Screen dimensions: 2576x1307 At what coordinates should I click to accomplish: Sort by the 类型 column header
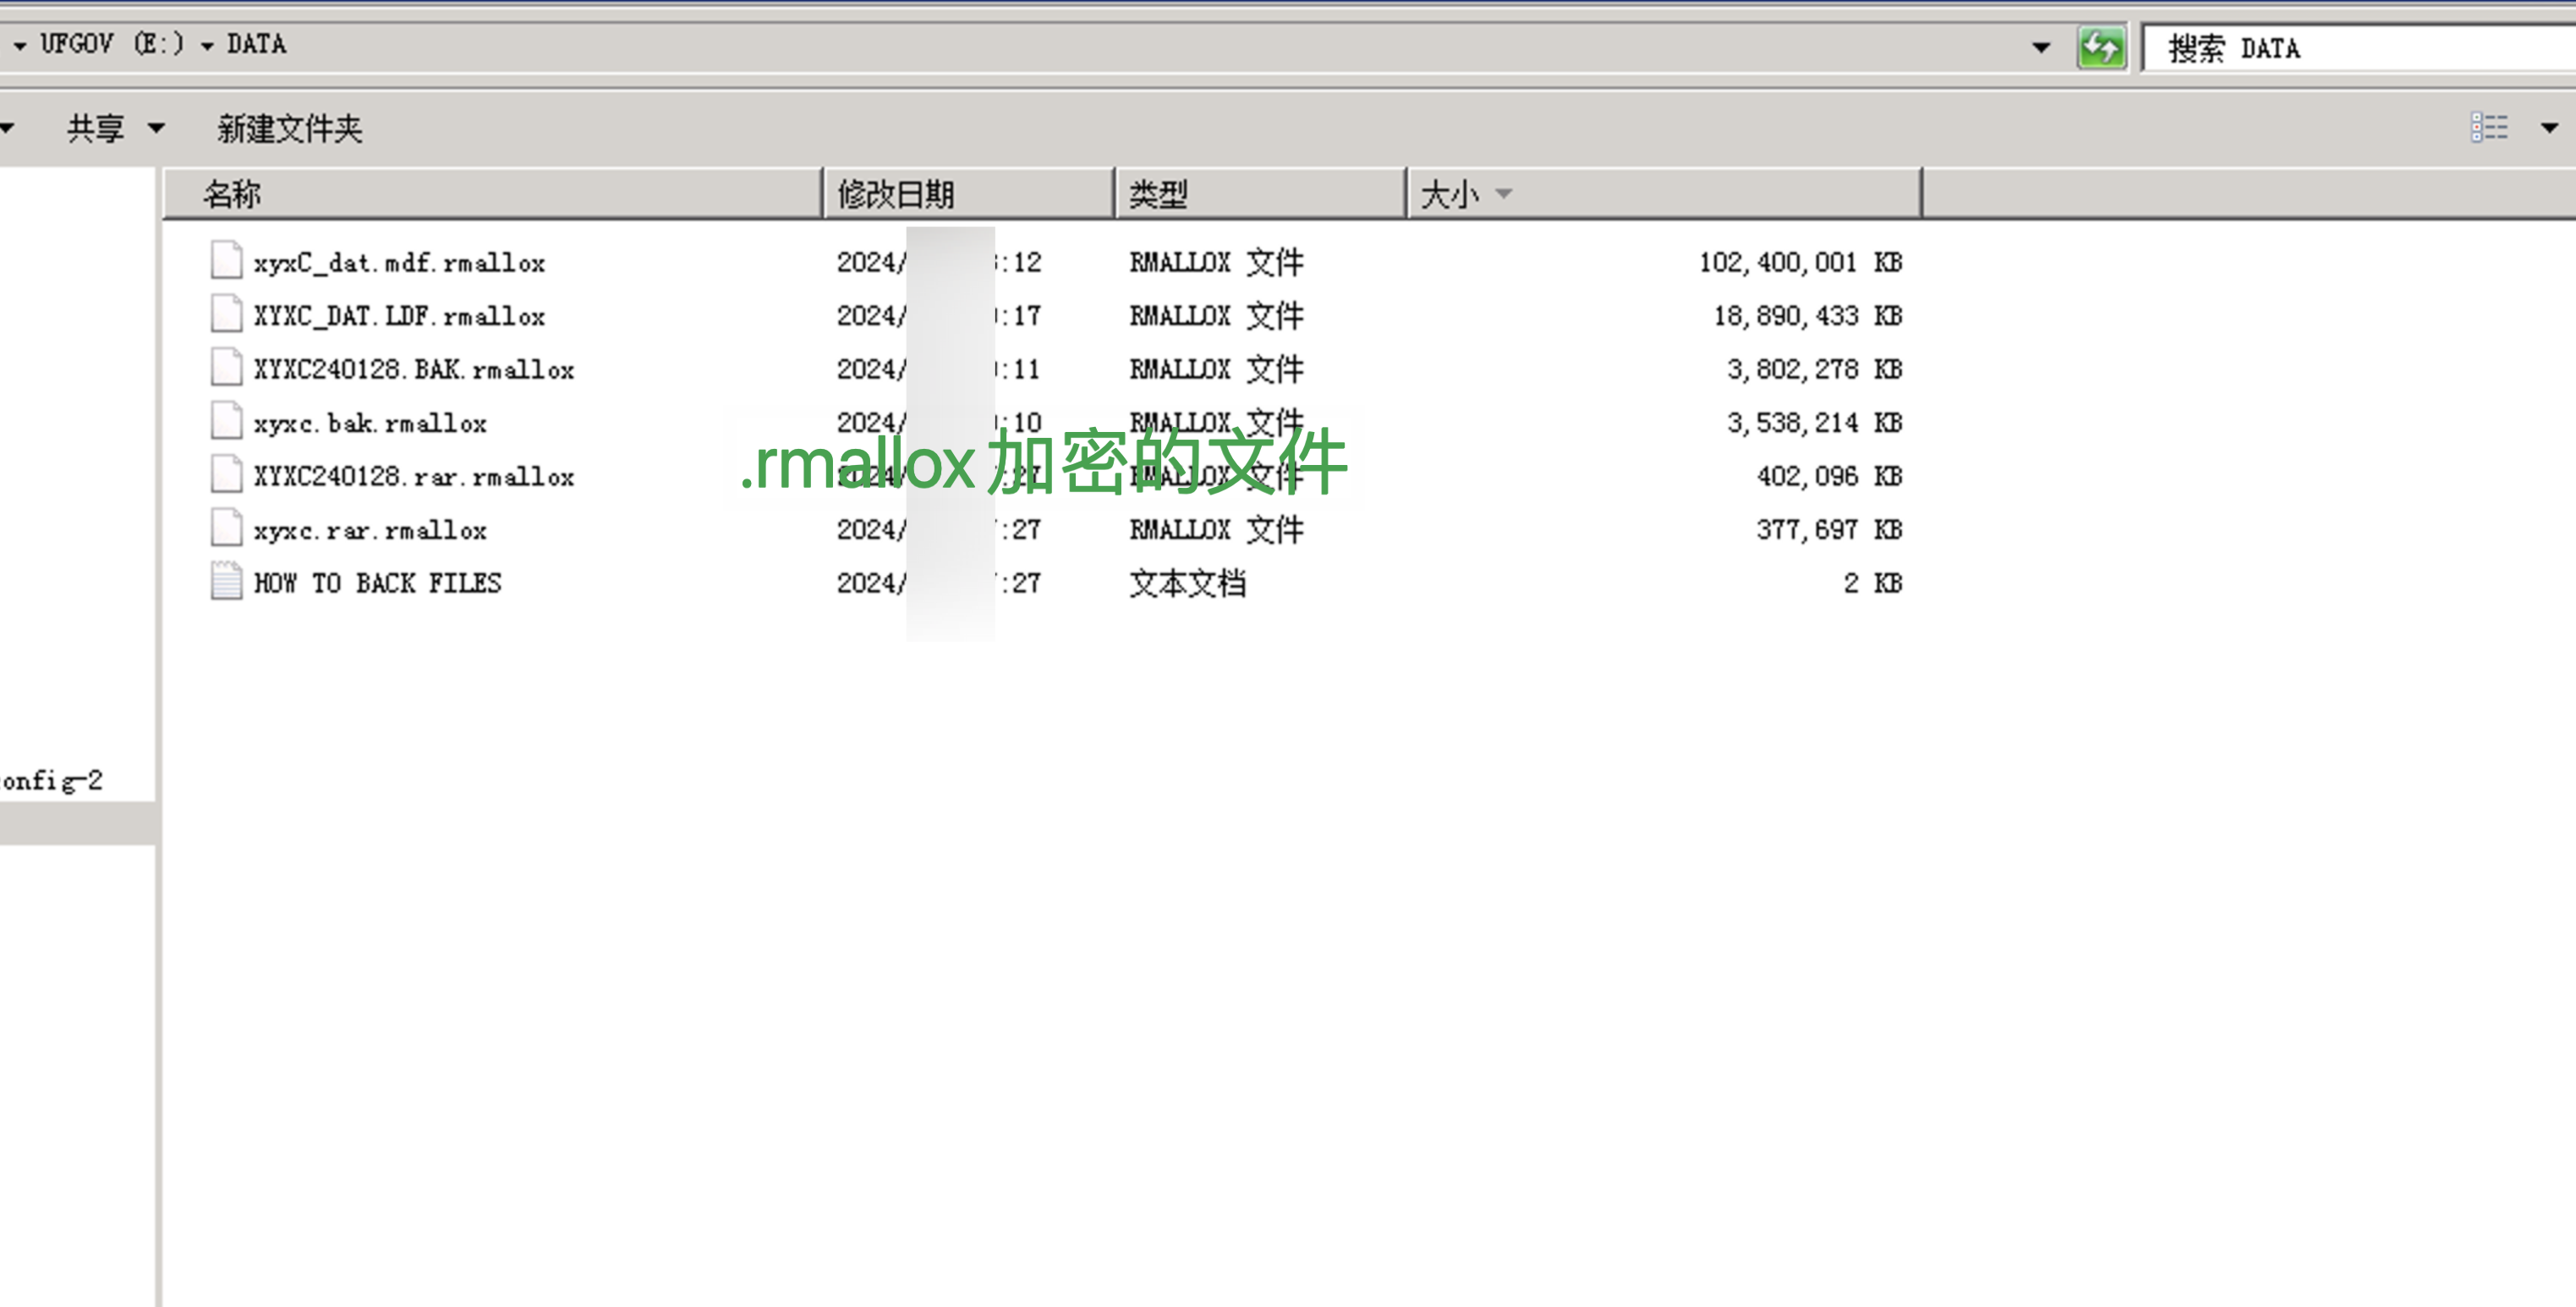(1260, 193)
